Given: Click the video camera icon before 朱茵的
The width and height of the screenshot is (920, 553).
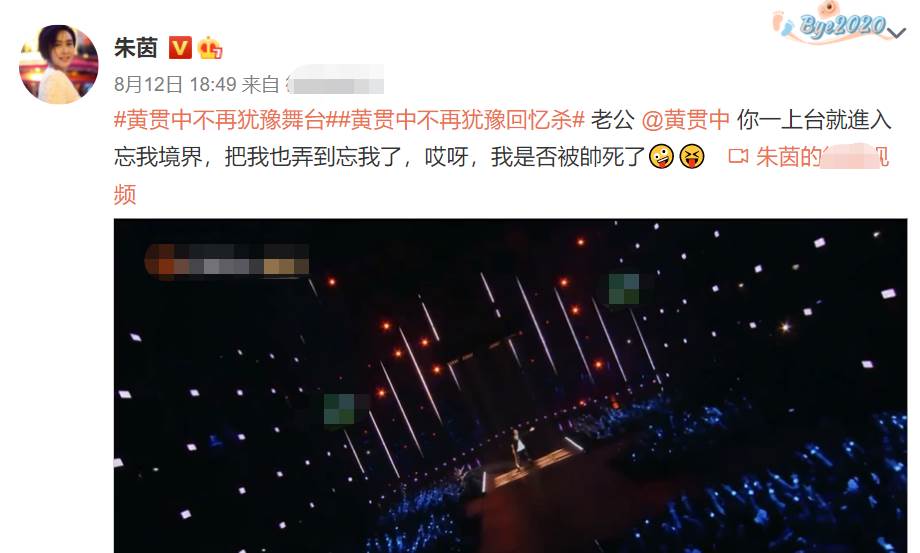Looking at the screenshot, I should tap(738, 157).
